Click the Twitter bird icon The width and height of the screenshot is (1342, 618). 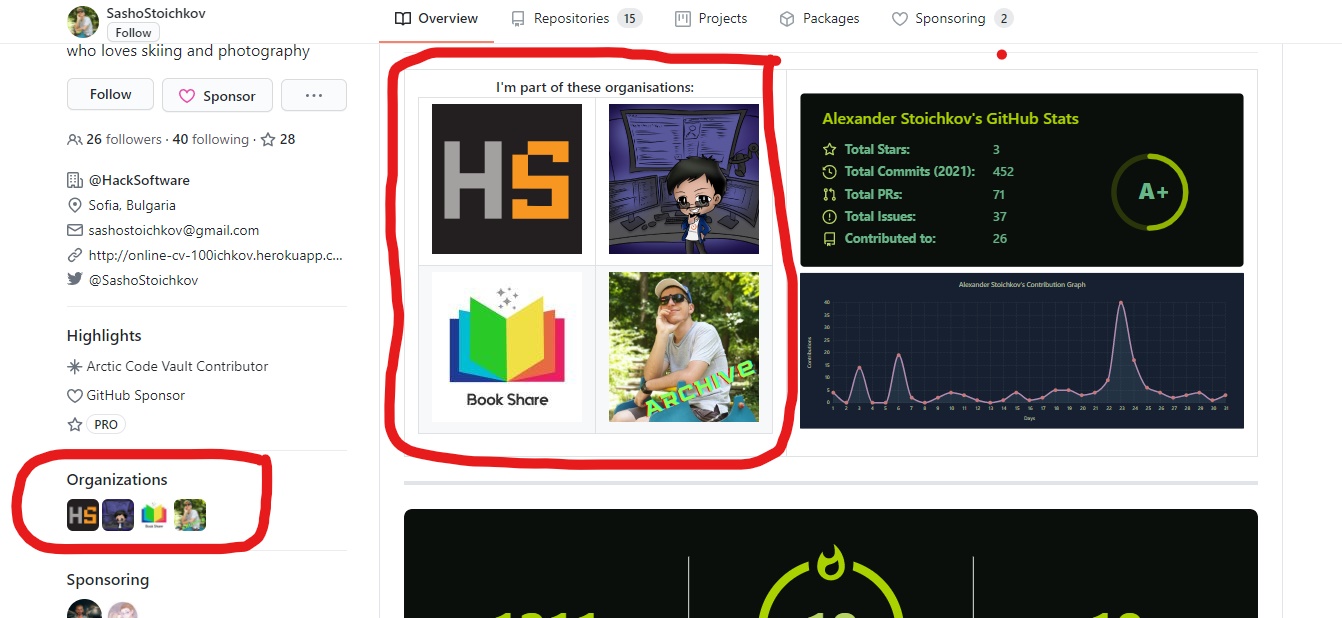pos(75,280)
